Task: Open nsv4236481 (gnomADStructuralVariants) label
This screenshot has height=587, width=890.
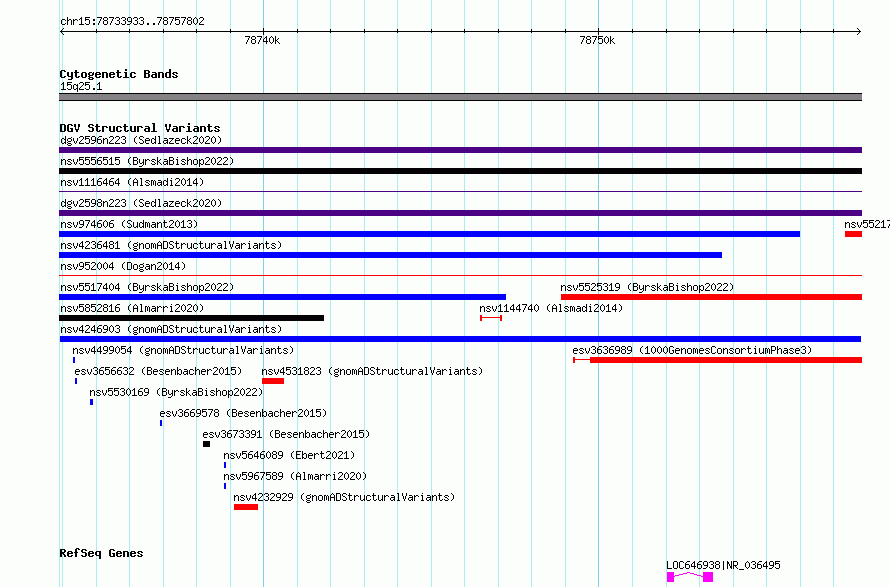Action: tap(171, 245)
